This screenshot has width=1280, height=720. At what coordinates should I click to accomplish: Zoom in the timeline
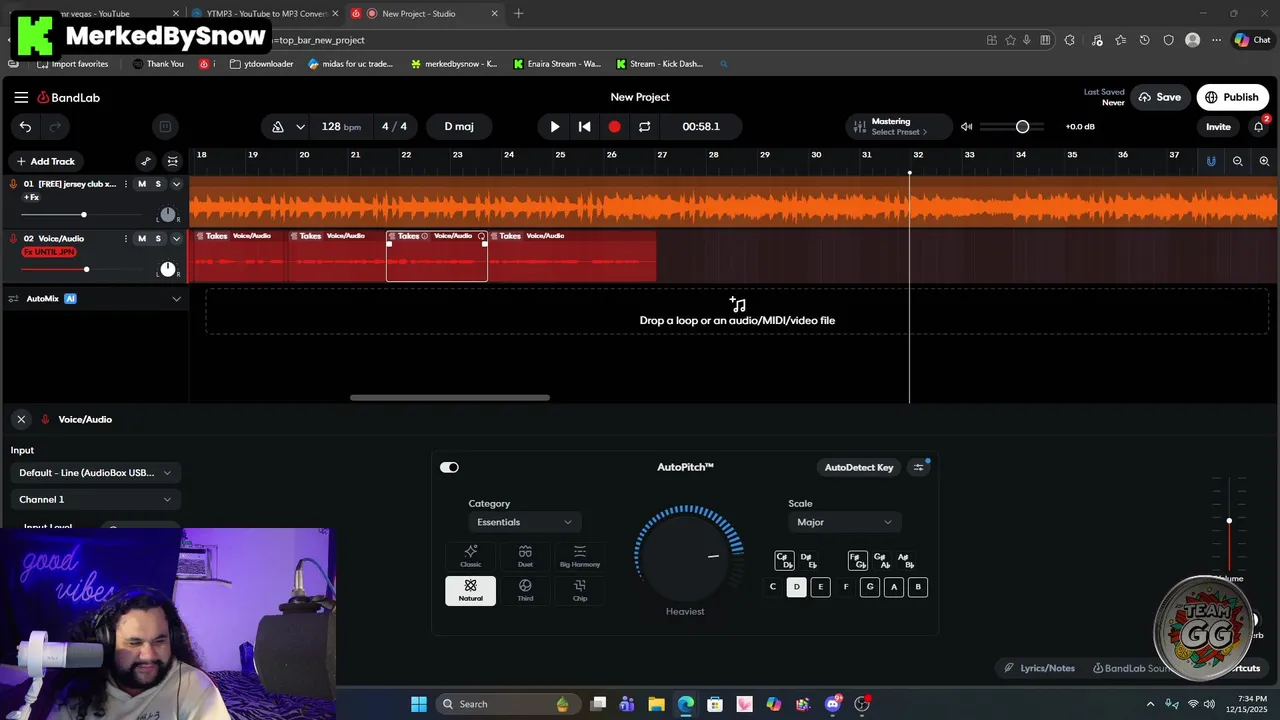click(x=1264, y=161)
